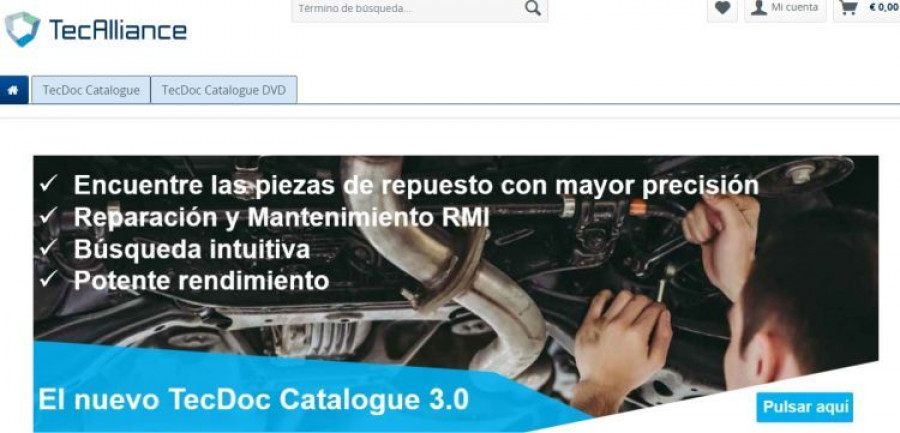Click the 'Pulsar aquí' button
900x433 pixels.
(x=805, y=407)
